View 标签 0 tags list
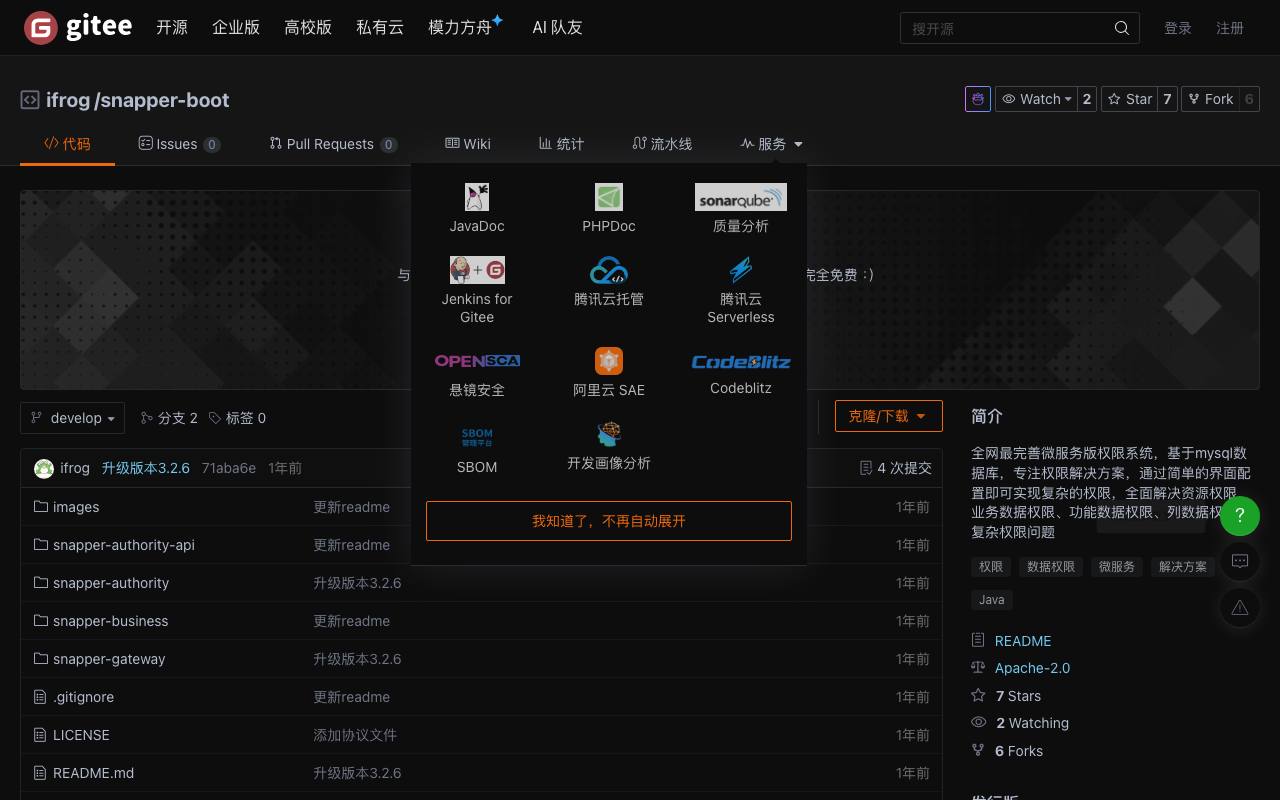This screenshot has width=1280, height=800. 237,418
